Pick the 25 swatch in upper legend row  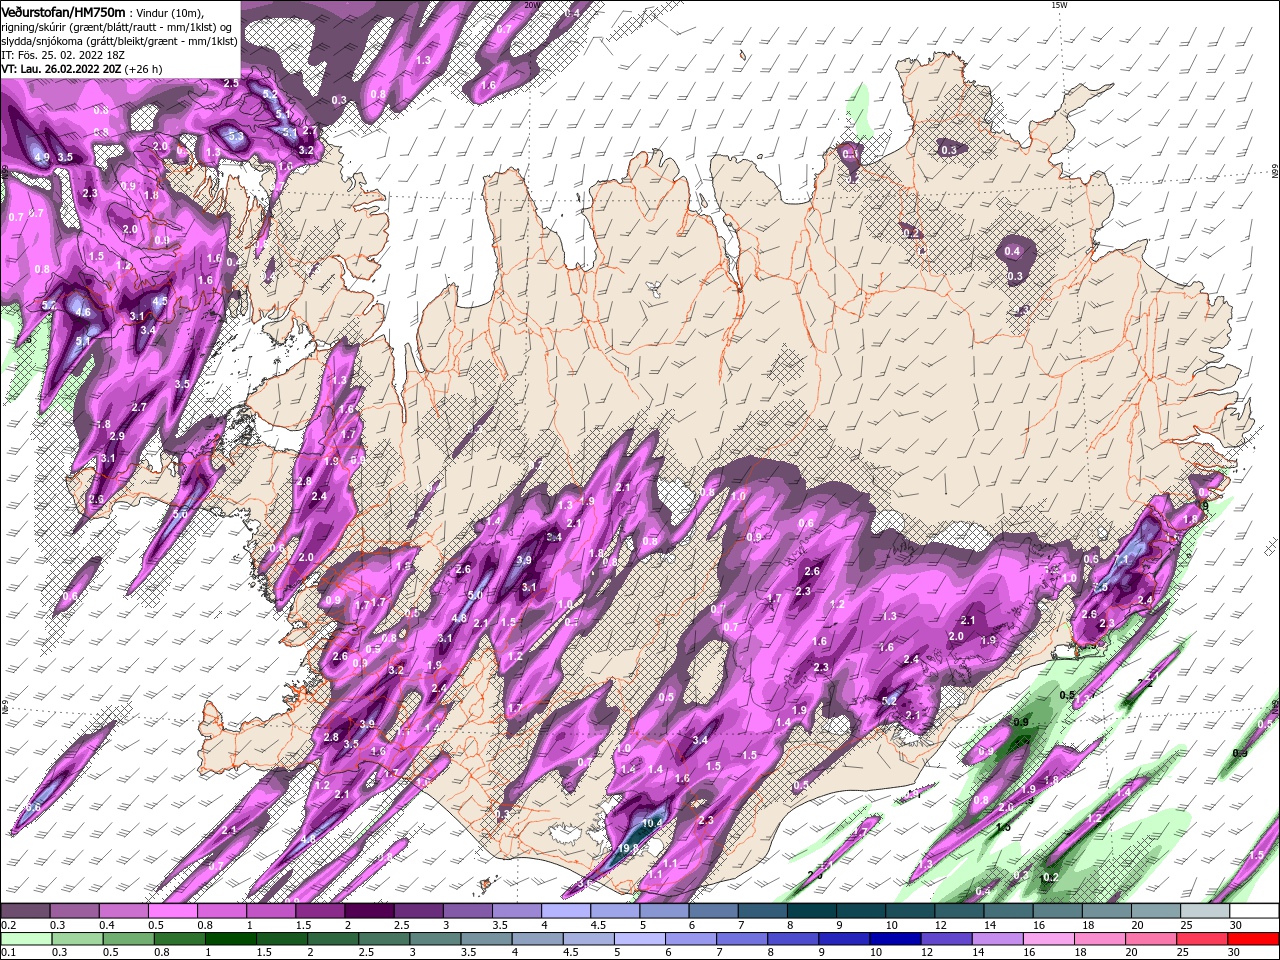pos(1205,912)
